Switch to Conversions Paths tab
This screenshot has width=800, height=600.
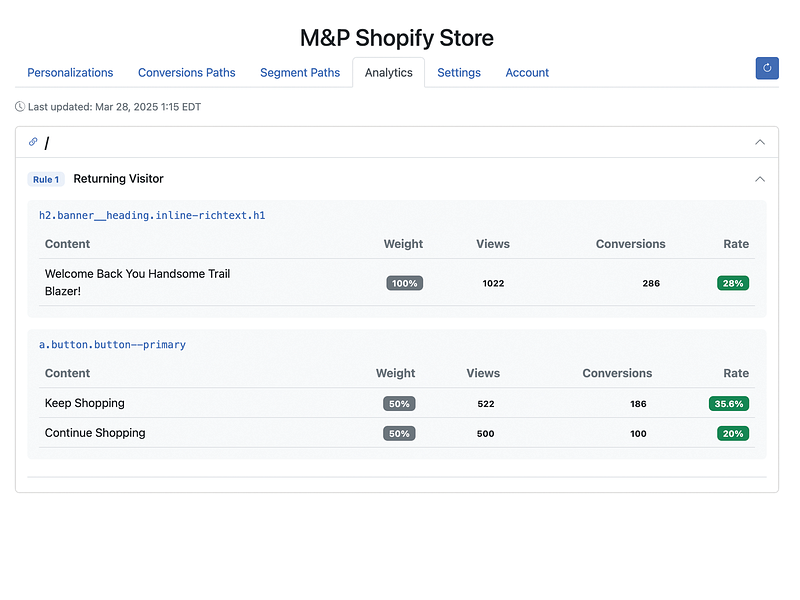pos(187,72)
